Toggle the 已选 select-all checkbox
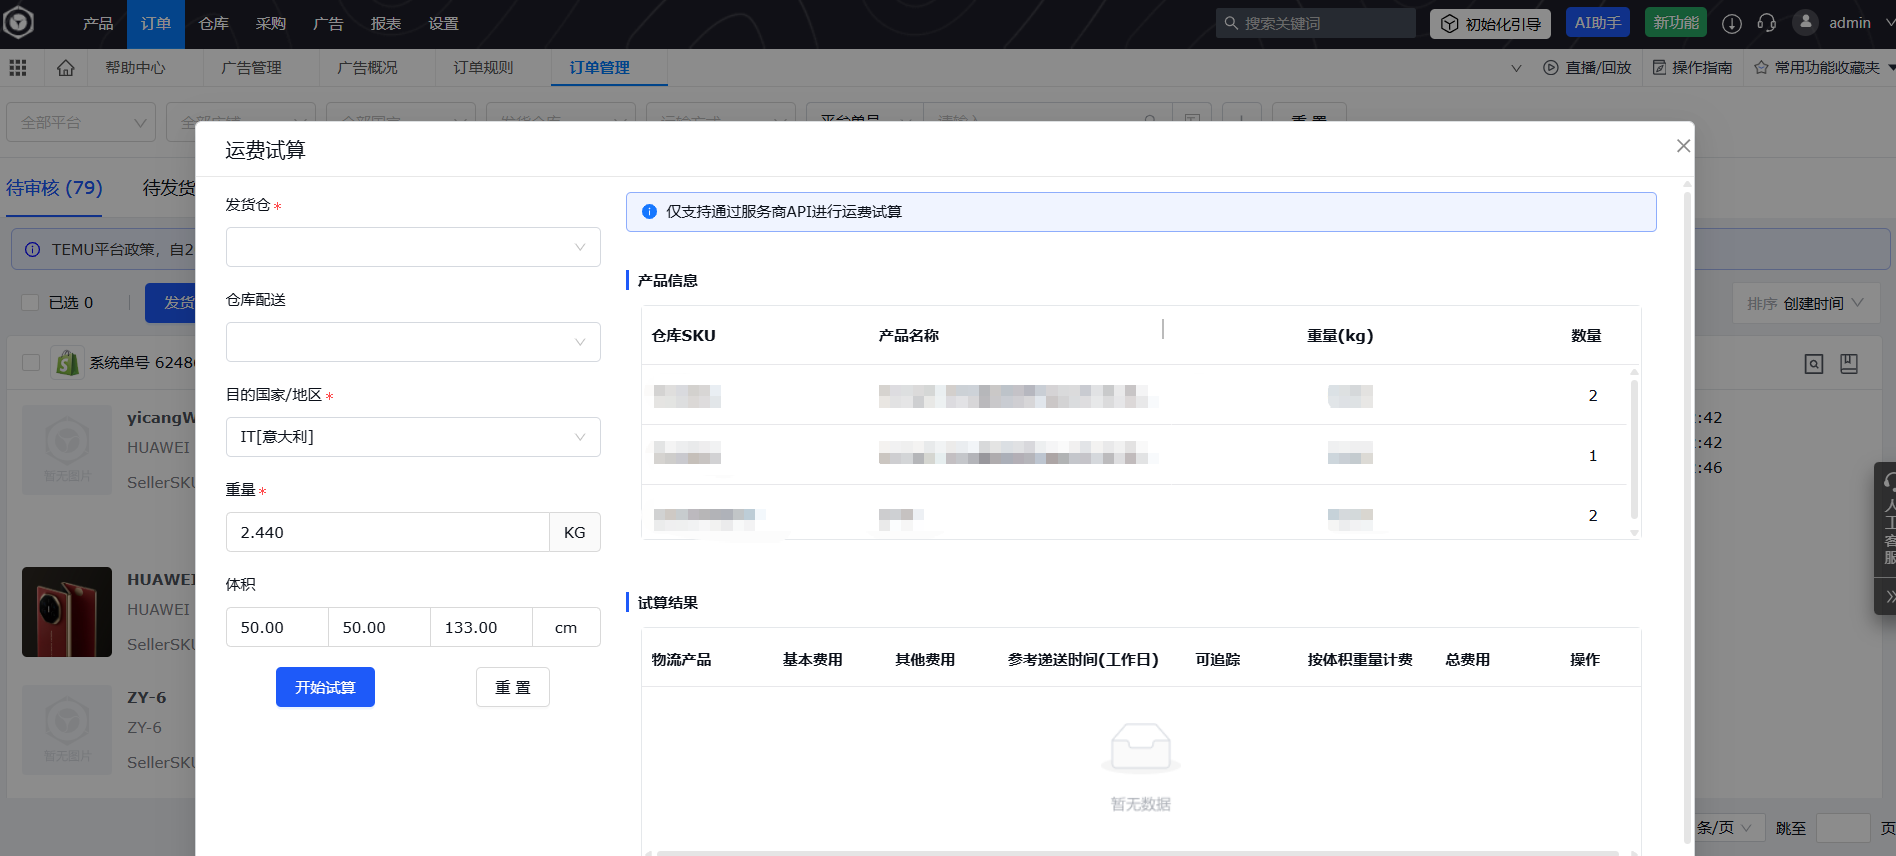 click(x=30, y=302)
